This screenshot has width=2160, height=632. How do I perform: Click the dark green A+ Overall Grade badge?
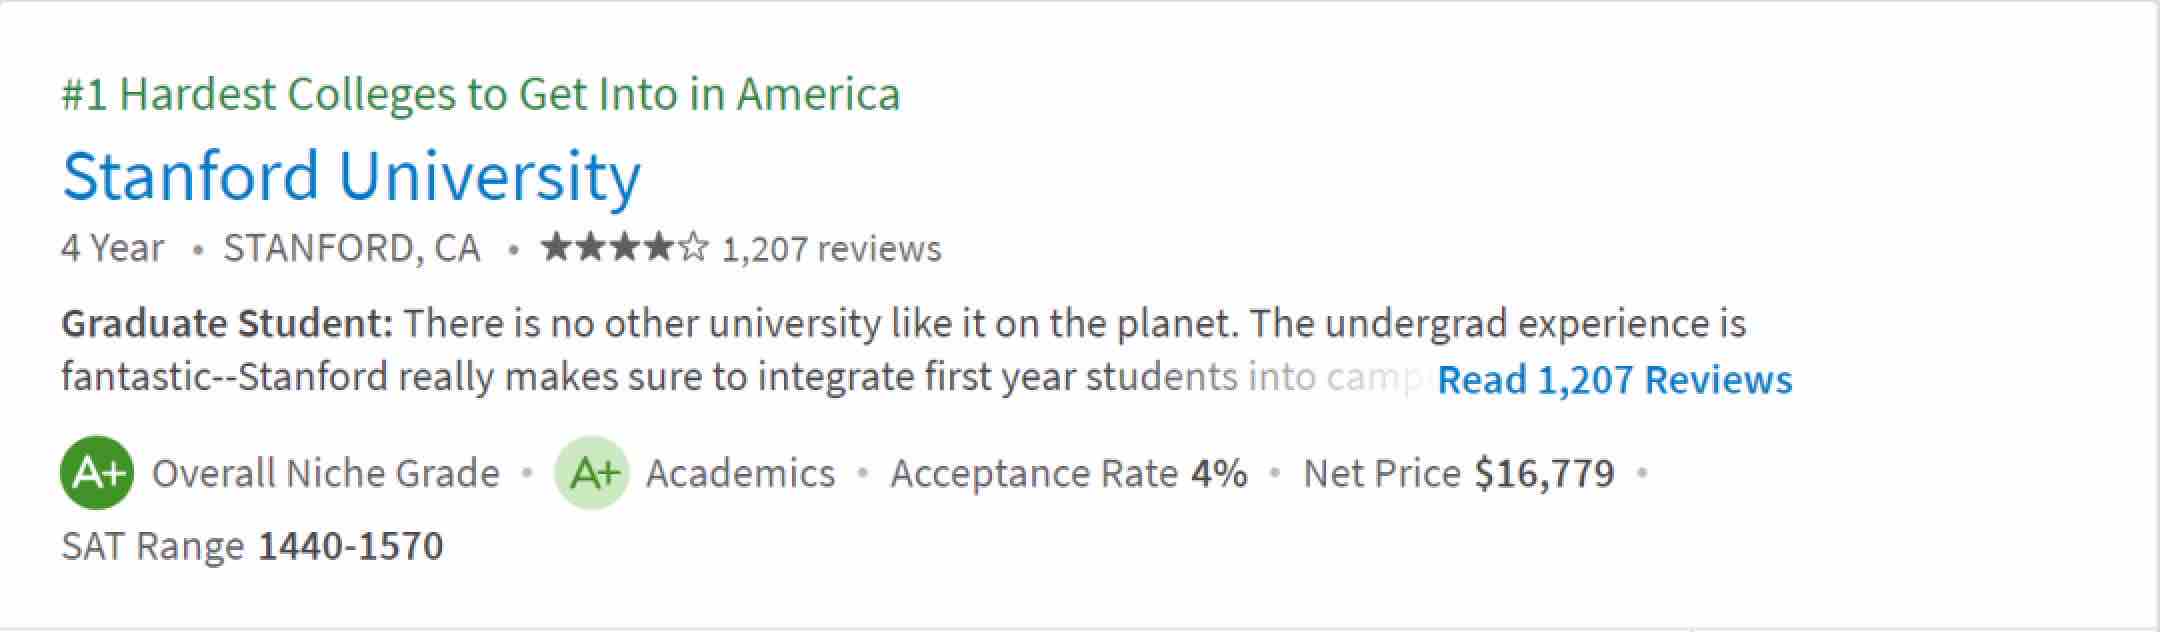click(97, 473)
